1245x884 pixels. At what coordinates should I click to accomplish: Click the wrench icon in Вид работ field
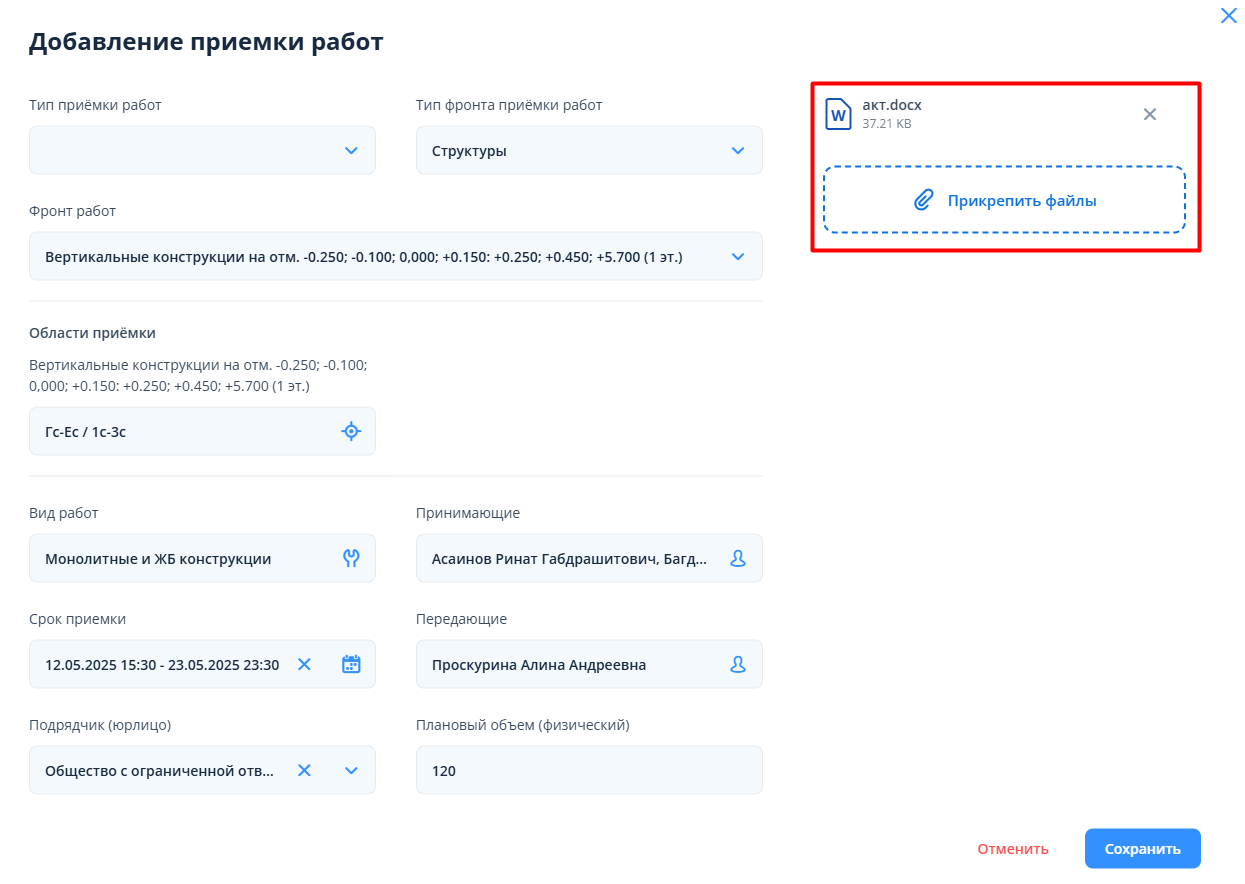click(x=350, y=559)
